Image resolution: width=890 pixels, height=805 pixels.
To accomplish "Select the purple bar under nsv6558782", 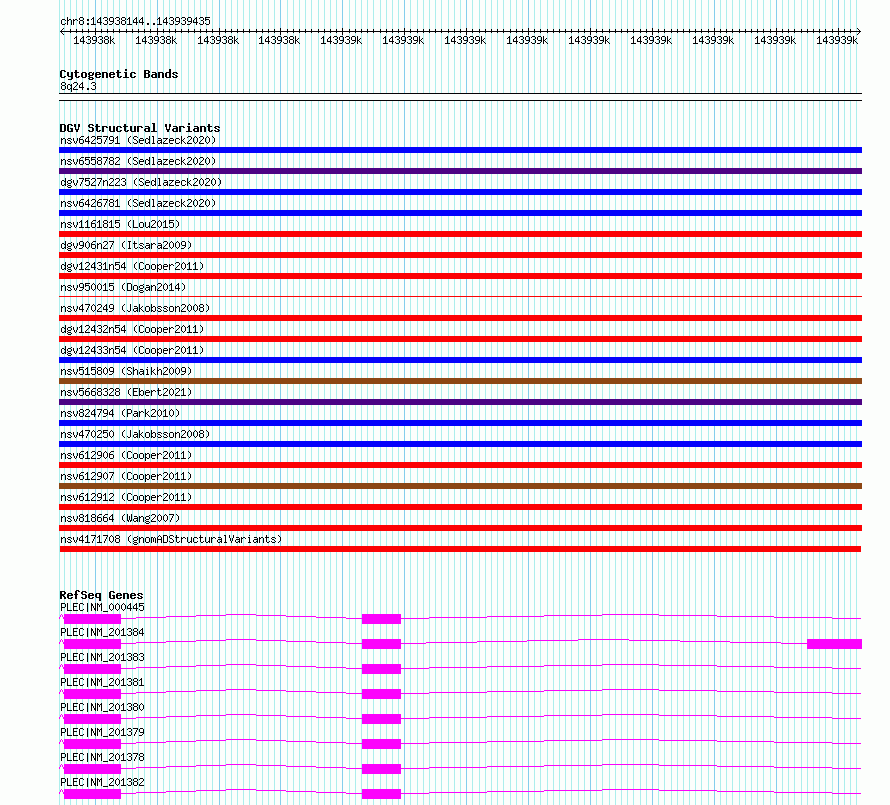I will point(460,171).
